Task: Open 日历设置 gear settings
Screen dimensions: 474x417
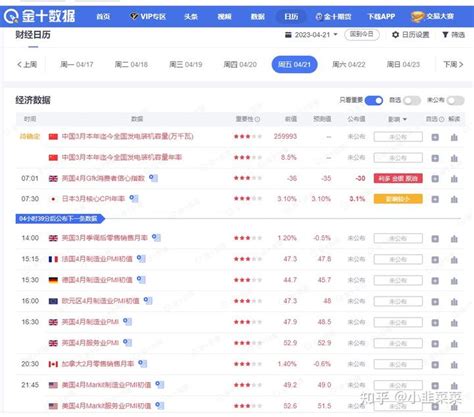Action: click(x=410, y=35)
